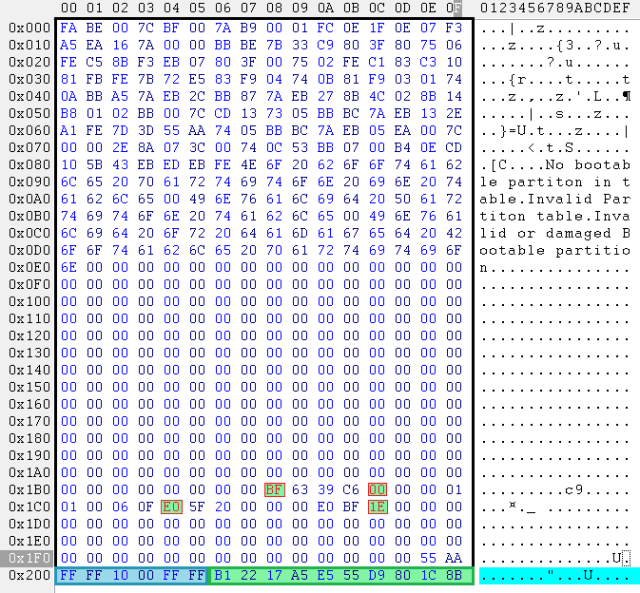The height and width of the screenshot is (593, 640).
Task: Click ASCII text 'No bootab' in row 0x080
Action: [588, 164]
